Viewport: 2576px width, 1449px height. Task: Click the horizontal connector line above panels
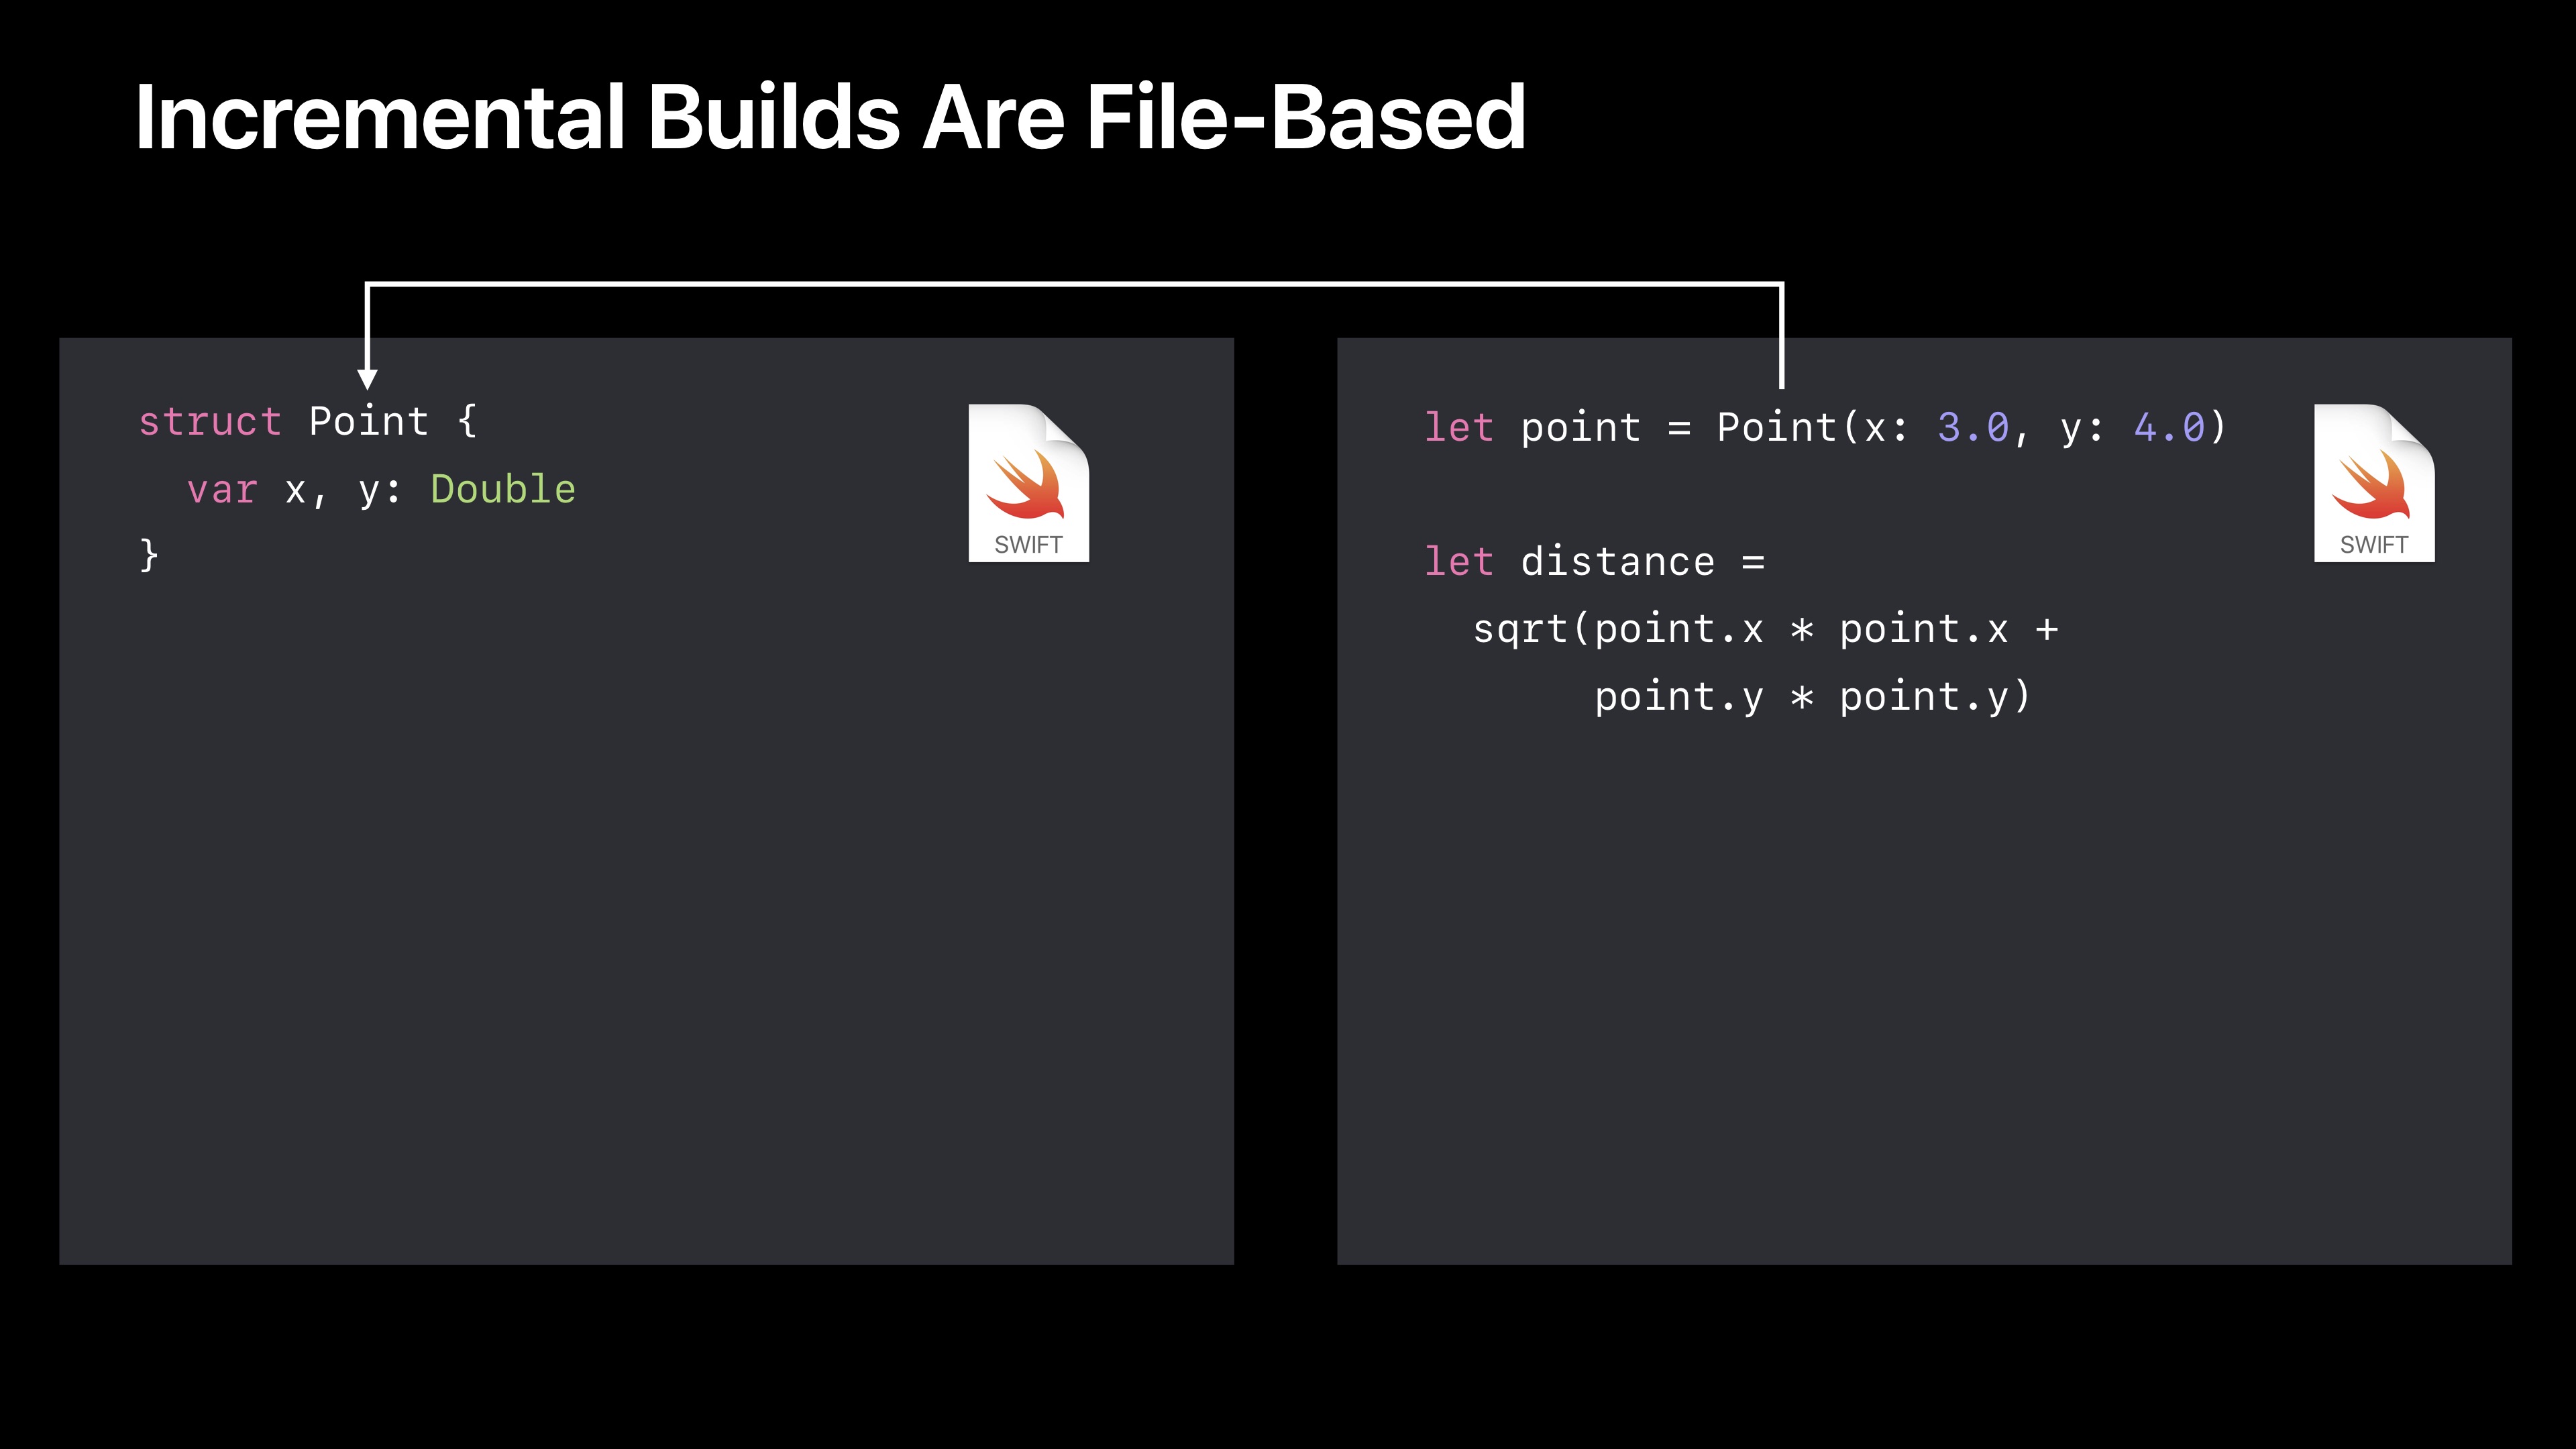tap(1075, 284)
